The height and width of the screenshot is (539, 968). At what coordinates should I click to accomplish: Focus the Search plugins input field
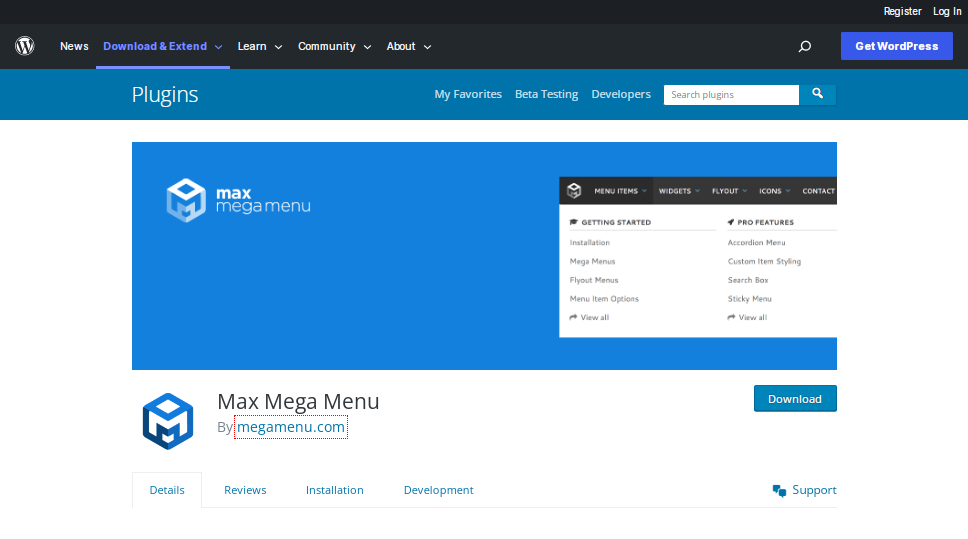[731, 94]
